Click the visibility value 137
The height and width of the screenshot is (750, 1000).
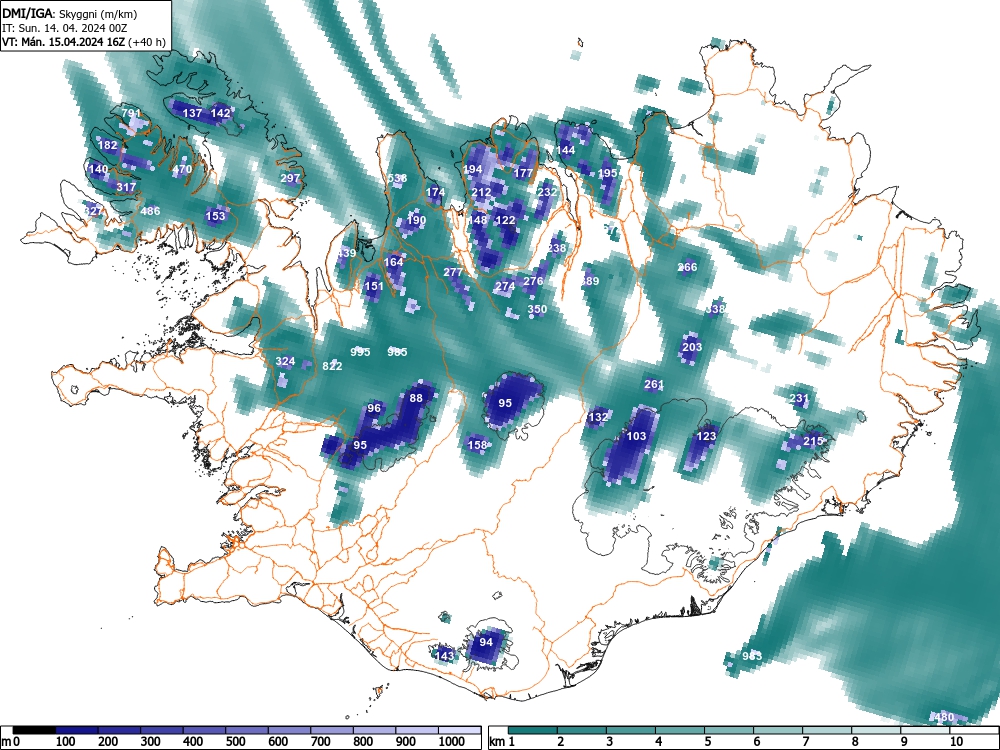pos(193,113)
